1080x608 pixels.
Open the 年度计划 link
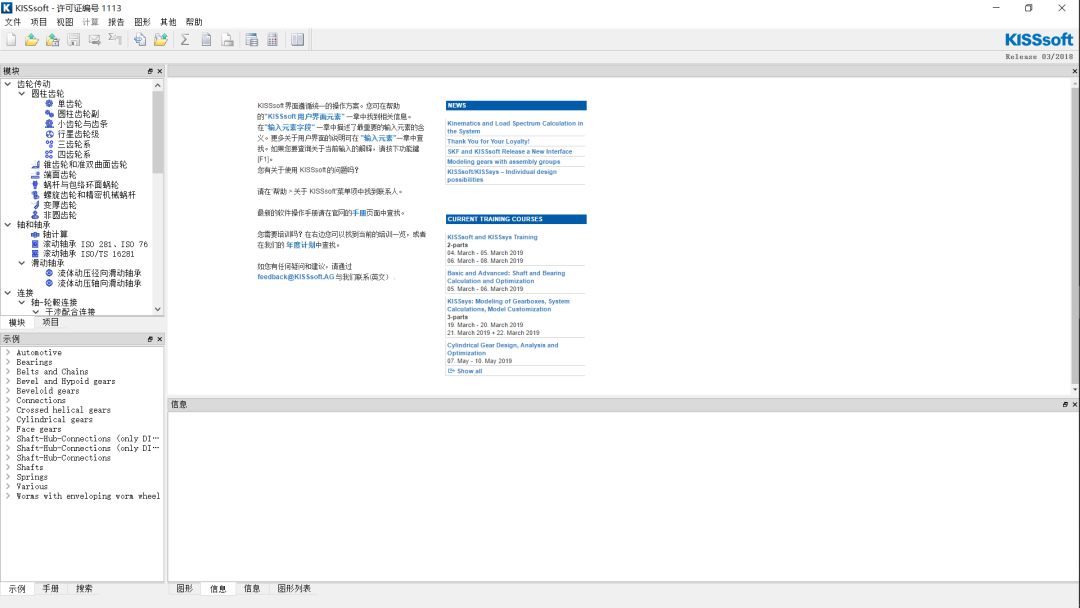[300, 245]
